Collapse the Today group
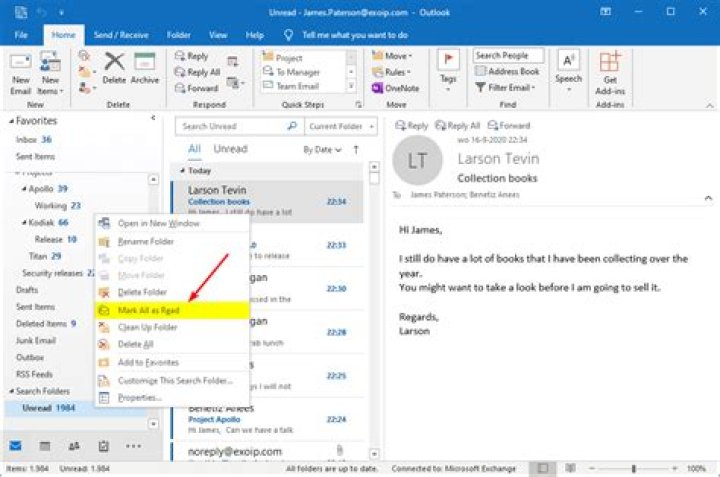 click(183, 170)
